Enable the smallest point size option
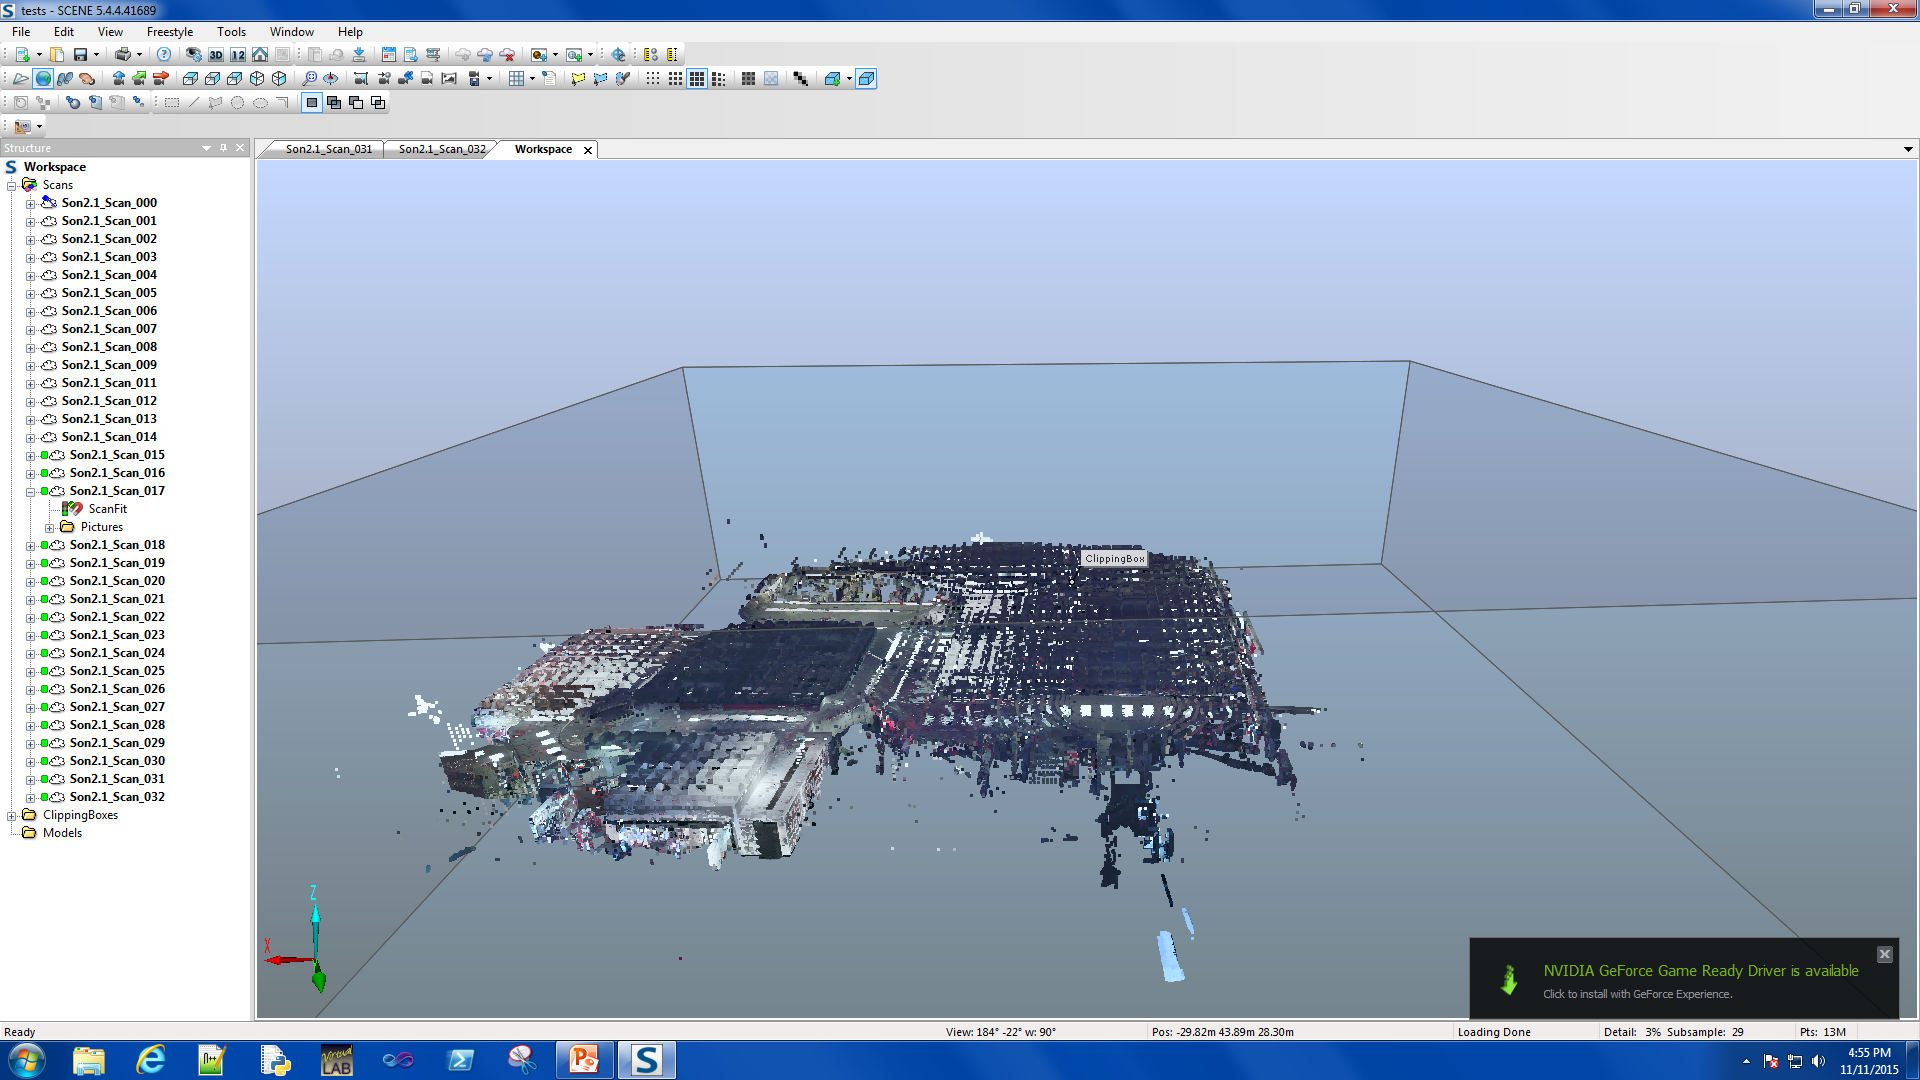This screenshot has width=1920, height=1080. (x=653, y=79)
